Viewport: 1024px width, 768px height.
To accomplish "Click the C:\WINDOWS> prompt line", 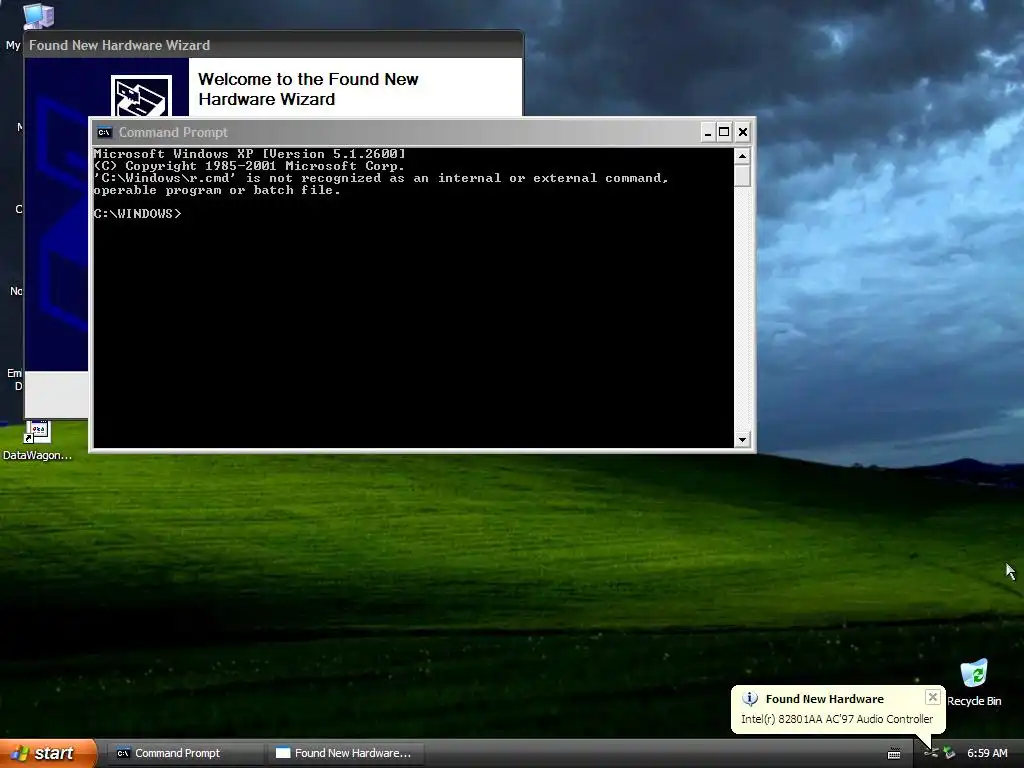I will (x=138, y=214).
